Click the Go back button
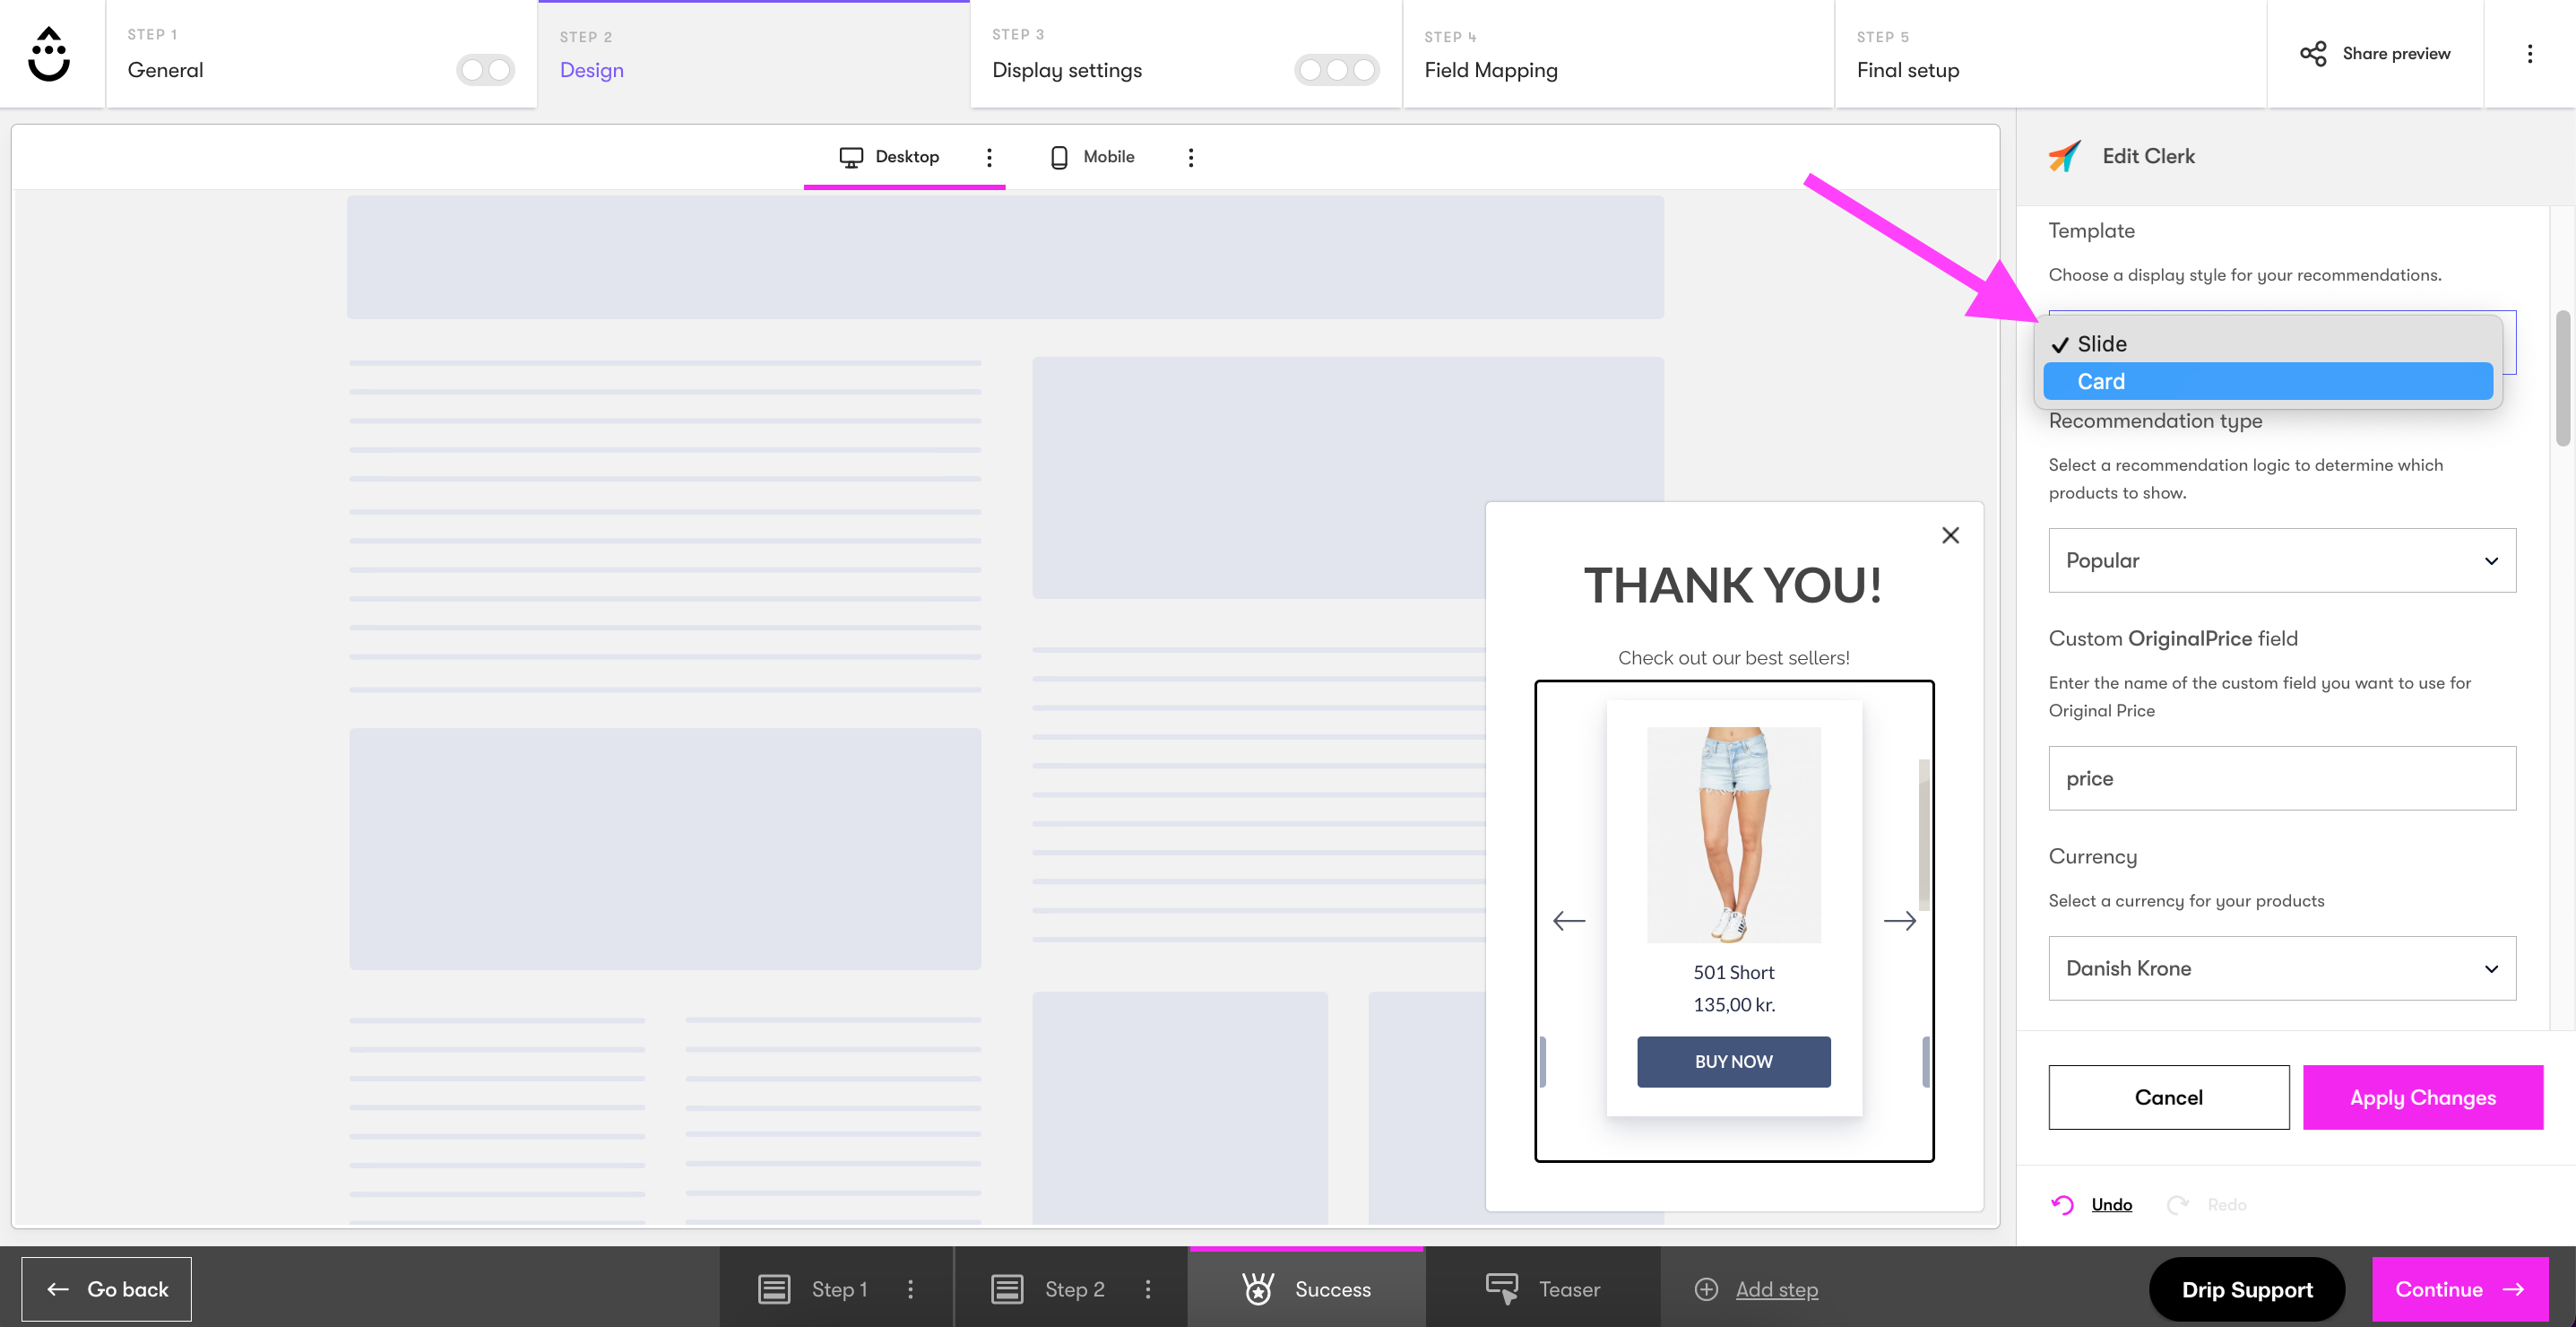This screenshot has width=2576, height=1327. pos(106,1289)
